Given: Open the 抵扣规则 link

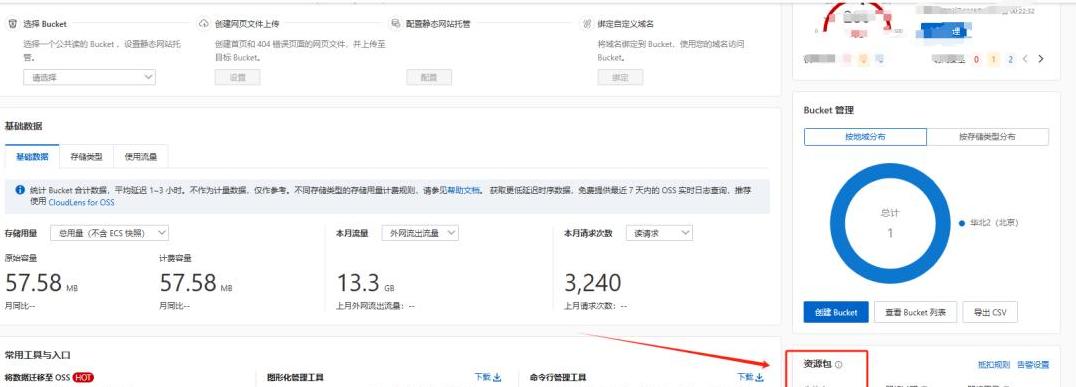Looking at the screenshot, I should click(994, 365).
